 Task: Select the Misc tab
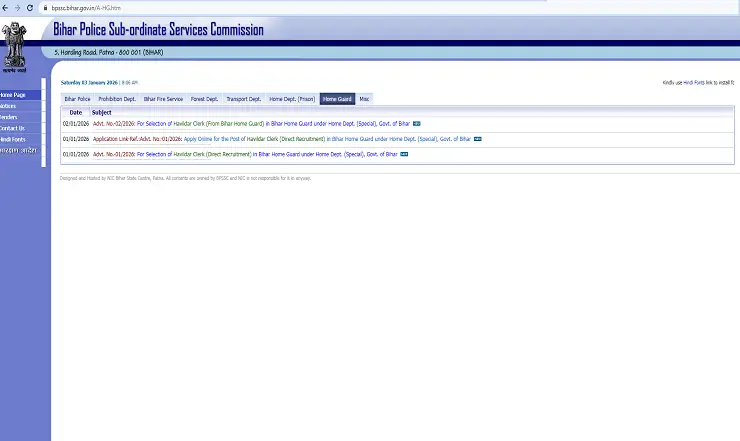(x=364, y=99)
